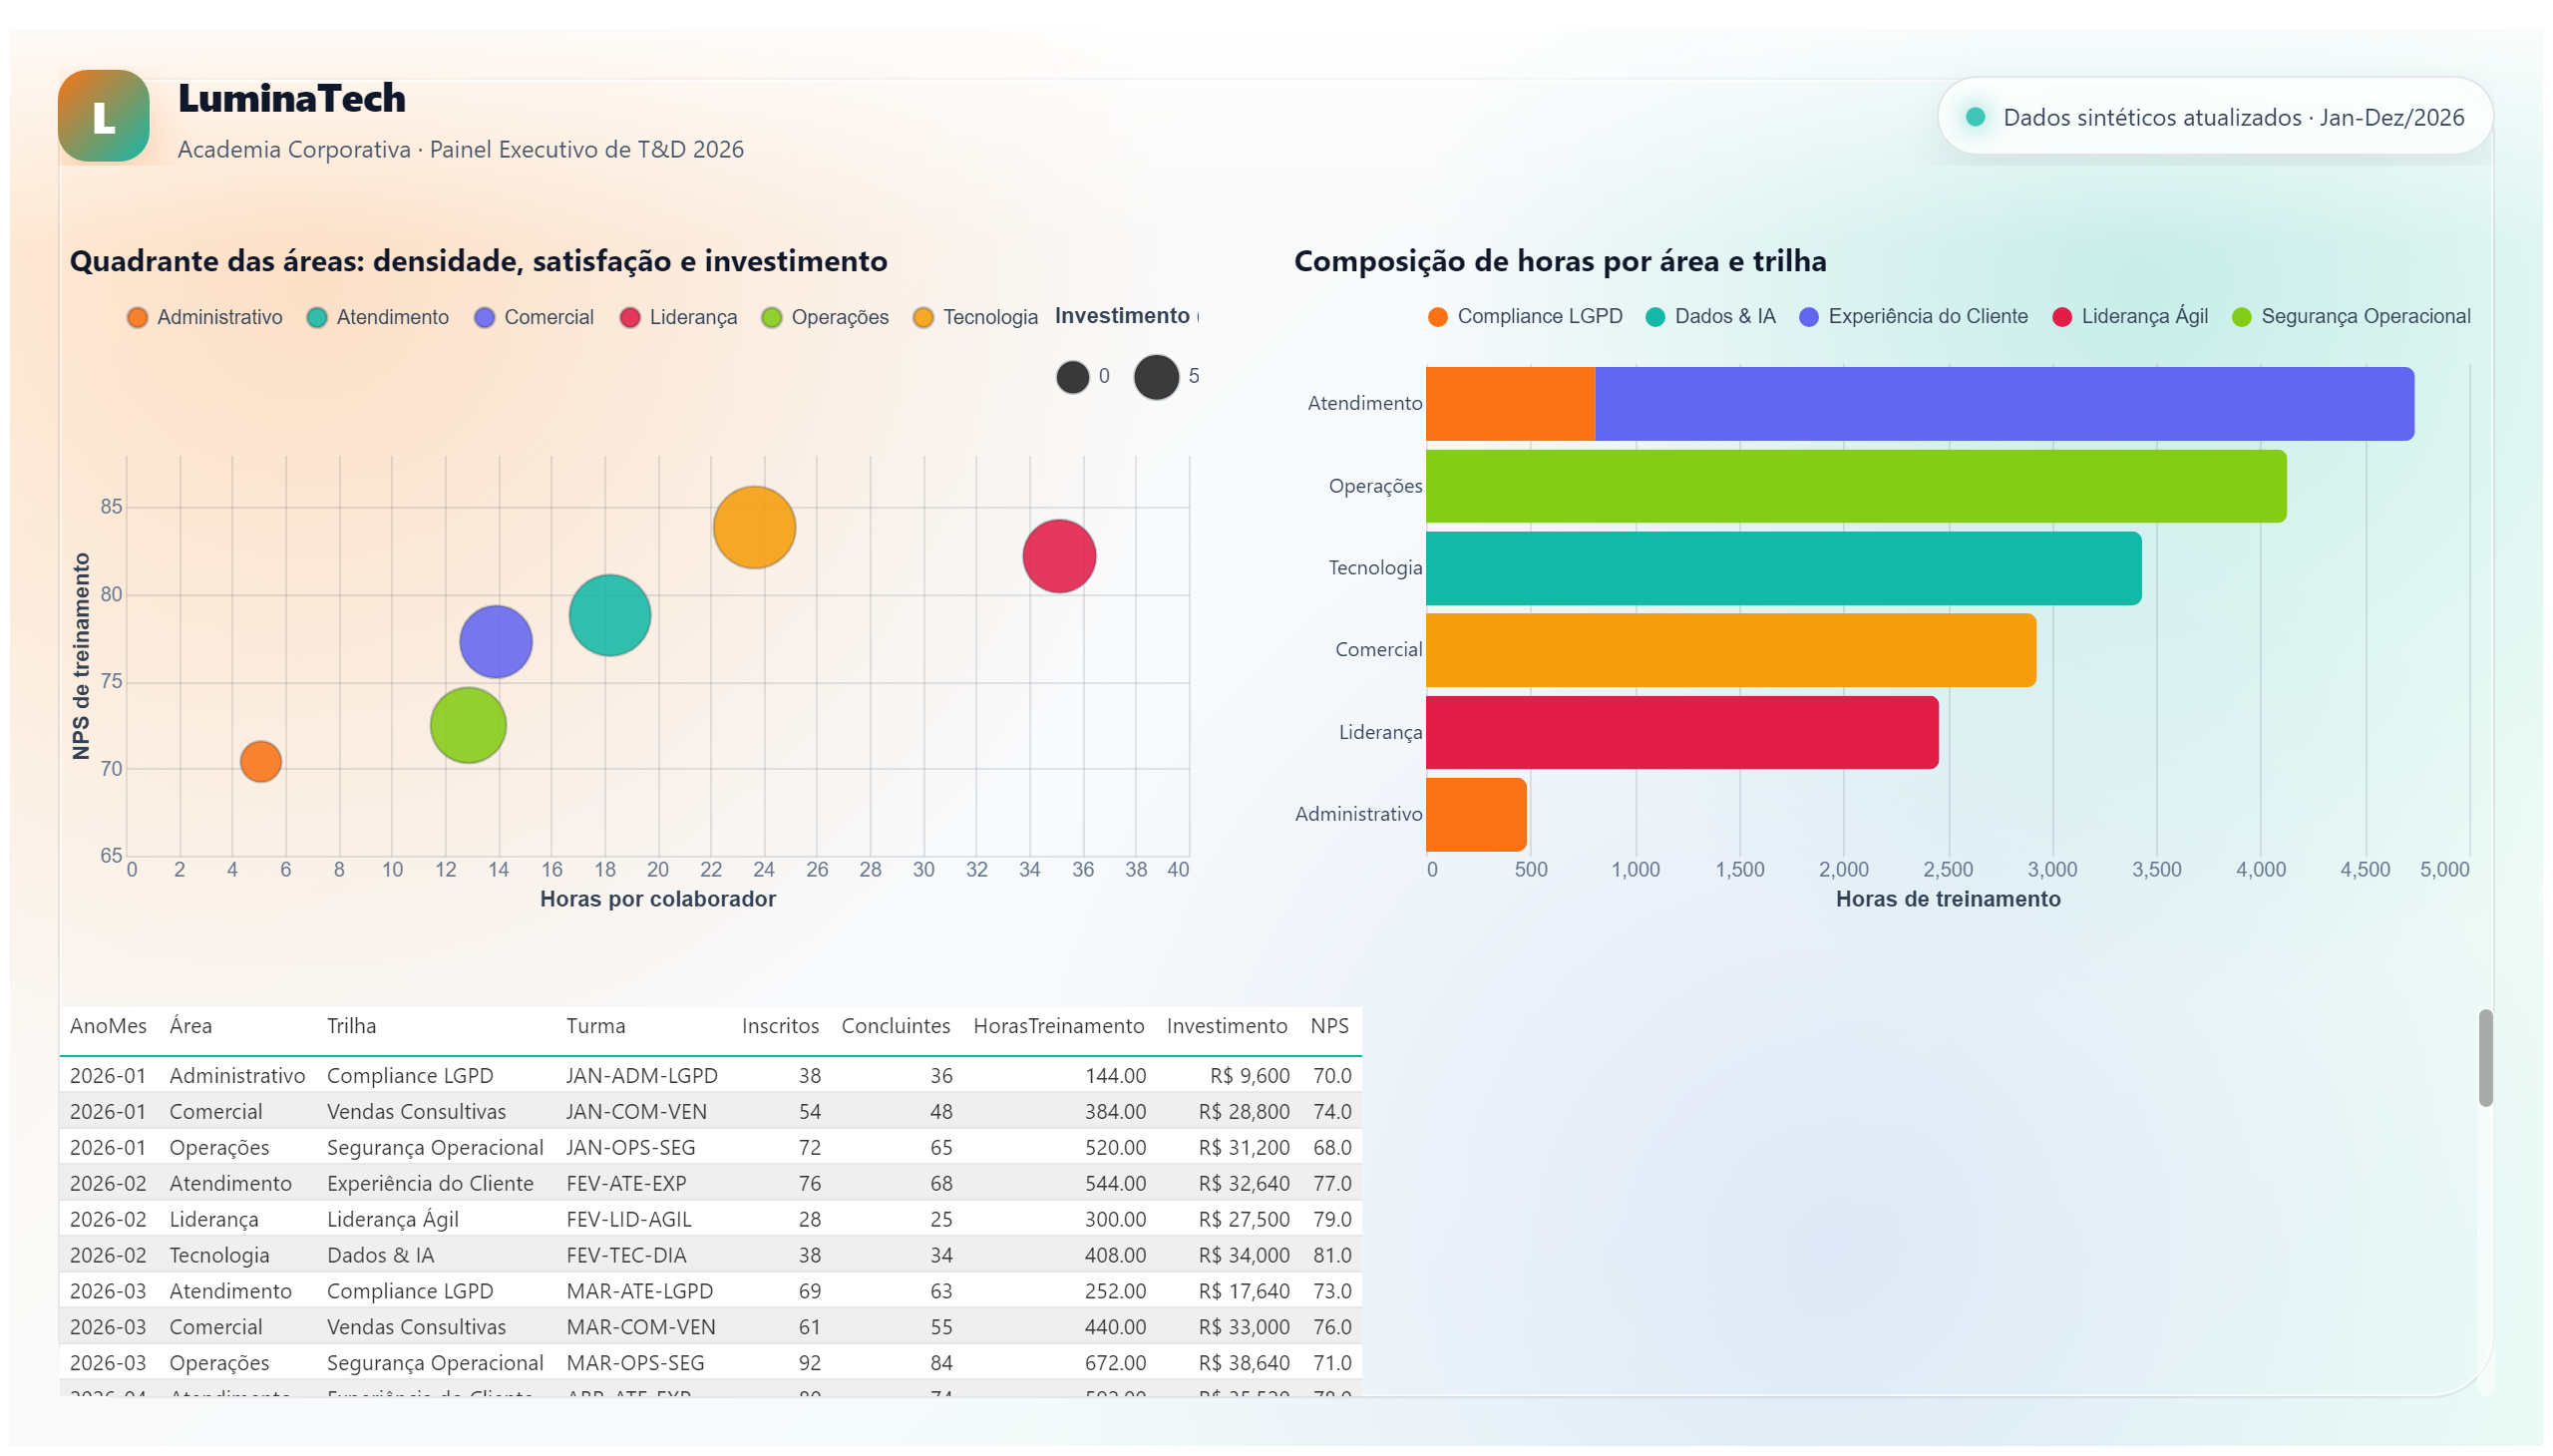Screen dimensions: 2553x1456
Task: Click the purple Experiência segment of Atendimento bar
Action: (2004, 404)
